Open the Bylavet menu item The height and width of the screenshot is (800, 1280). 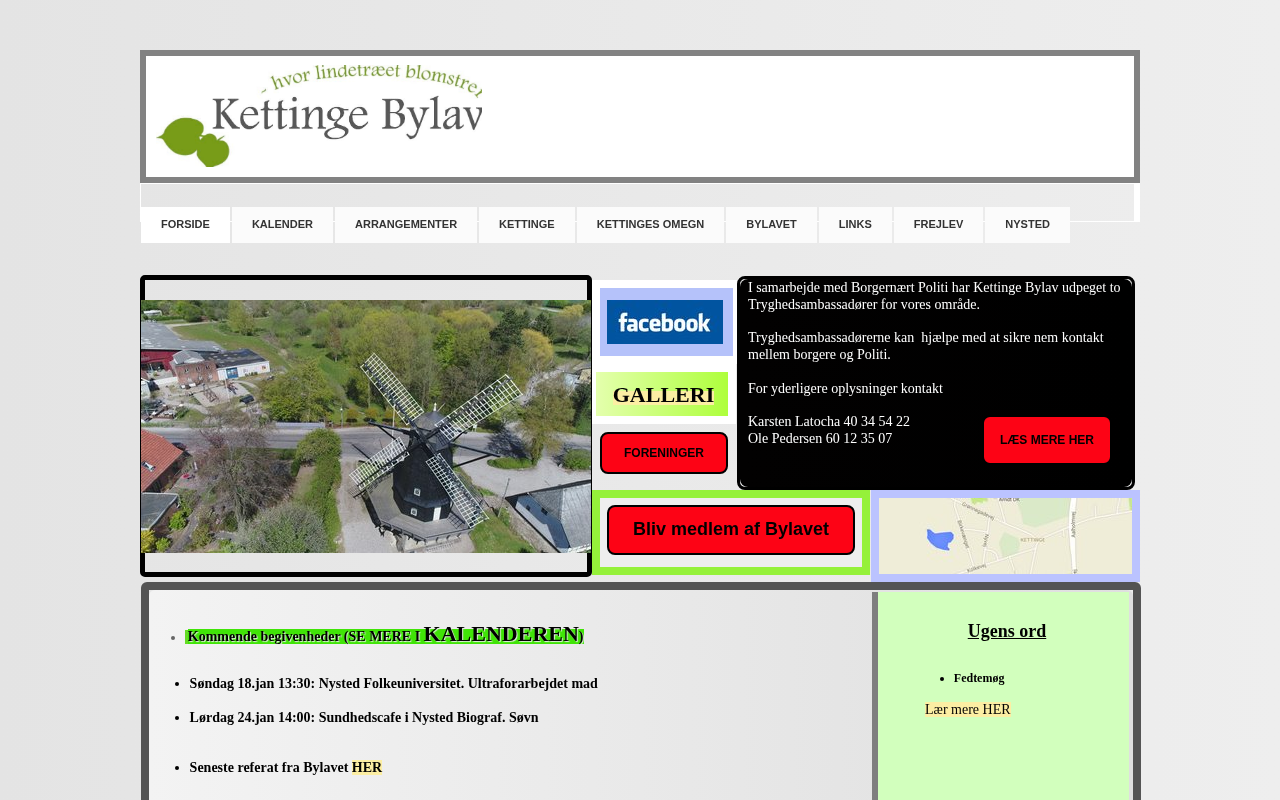point(771,225)
